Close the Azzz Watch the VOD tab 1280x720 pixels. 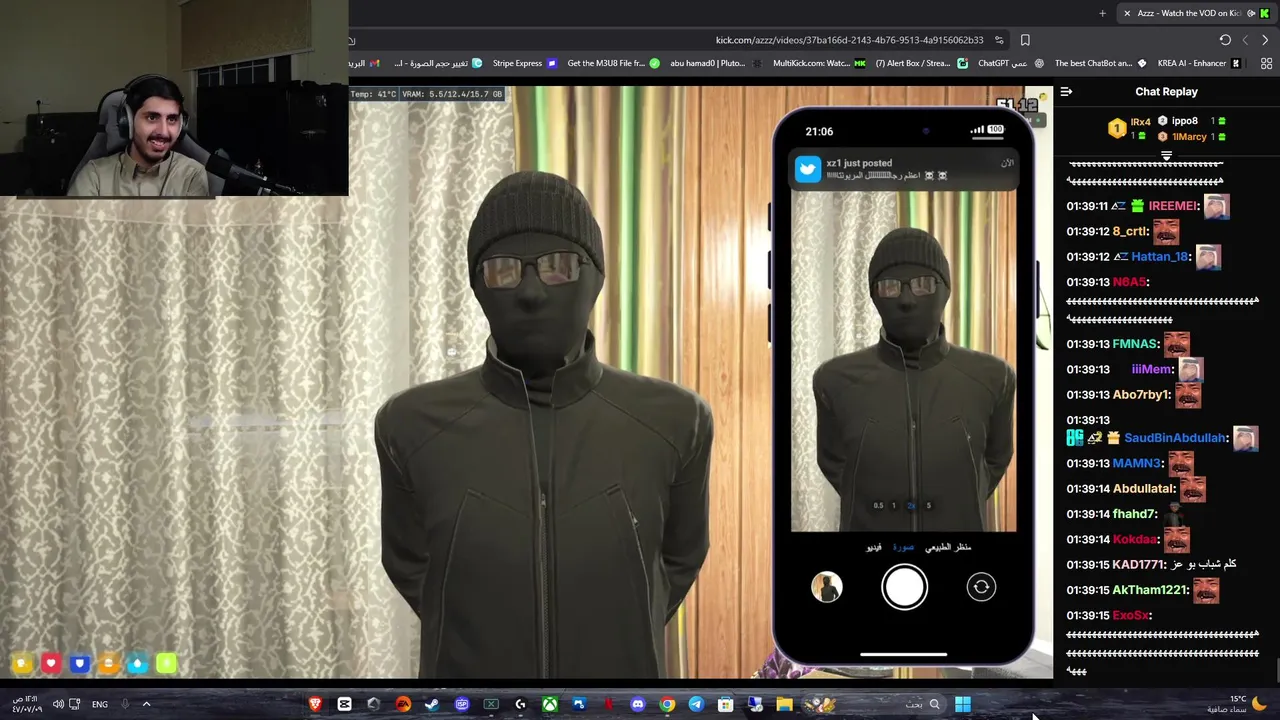pyautogui.click(x=1127, y=13)
